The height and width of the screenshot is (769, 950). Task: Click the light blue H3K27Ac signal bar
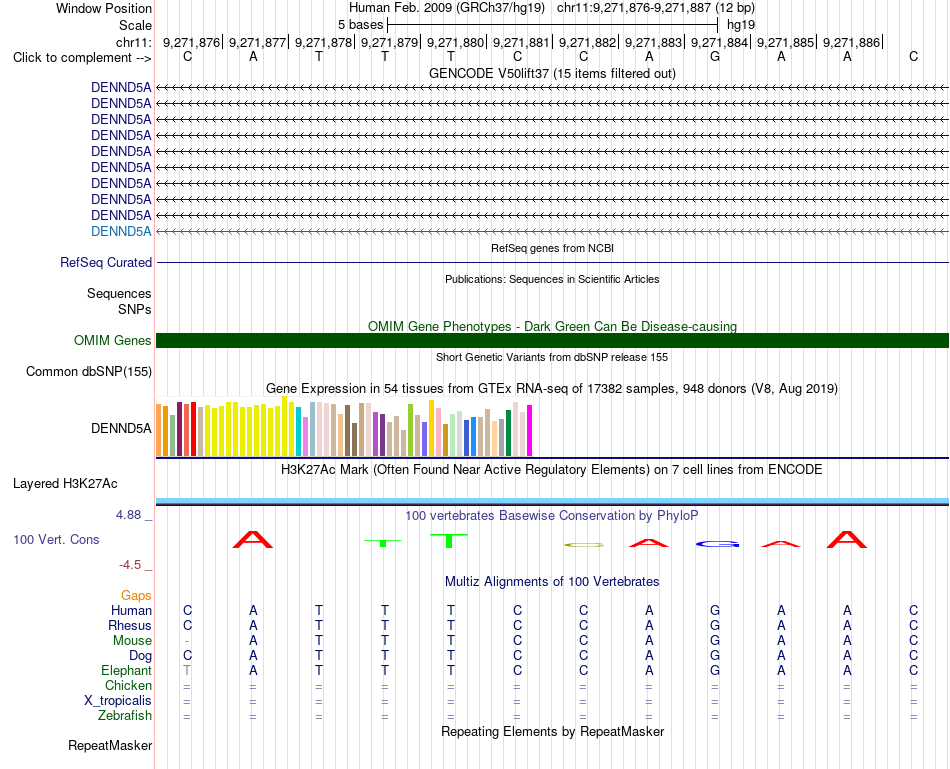(552, 501)
